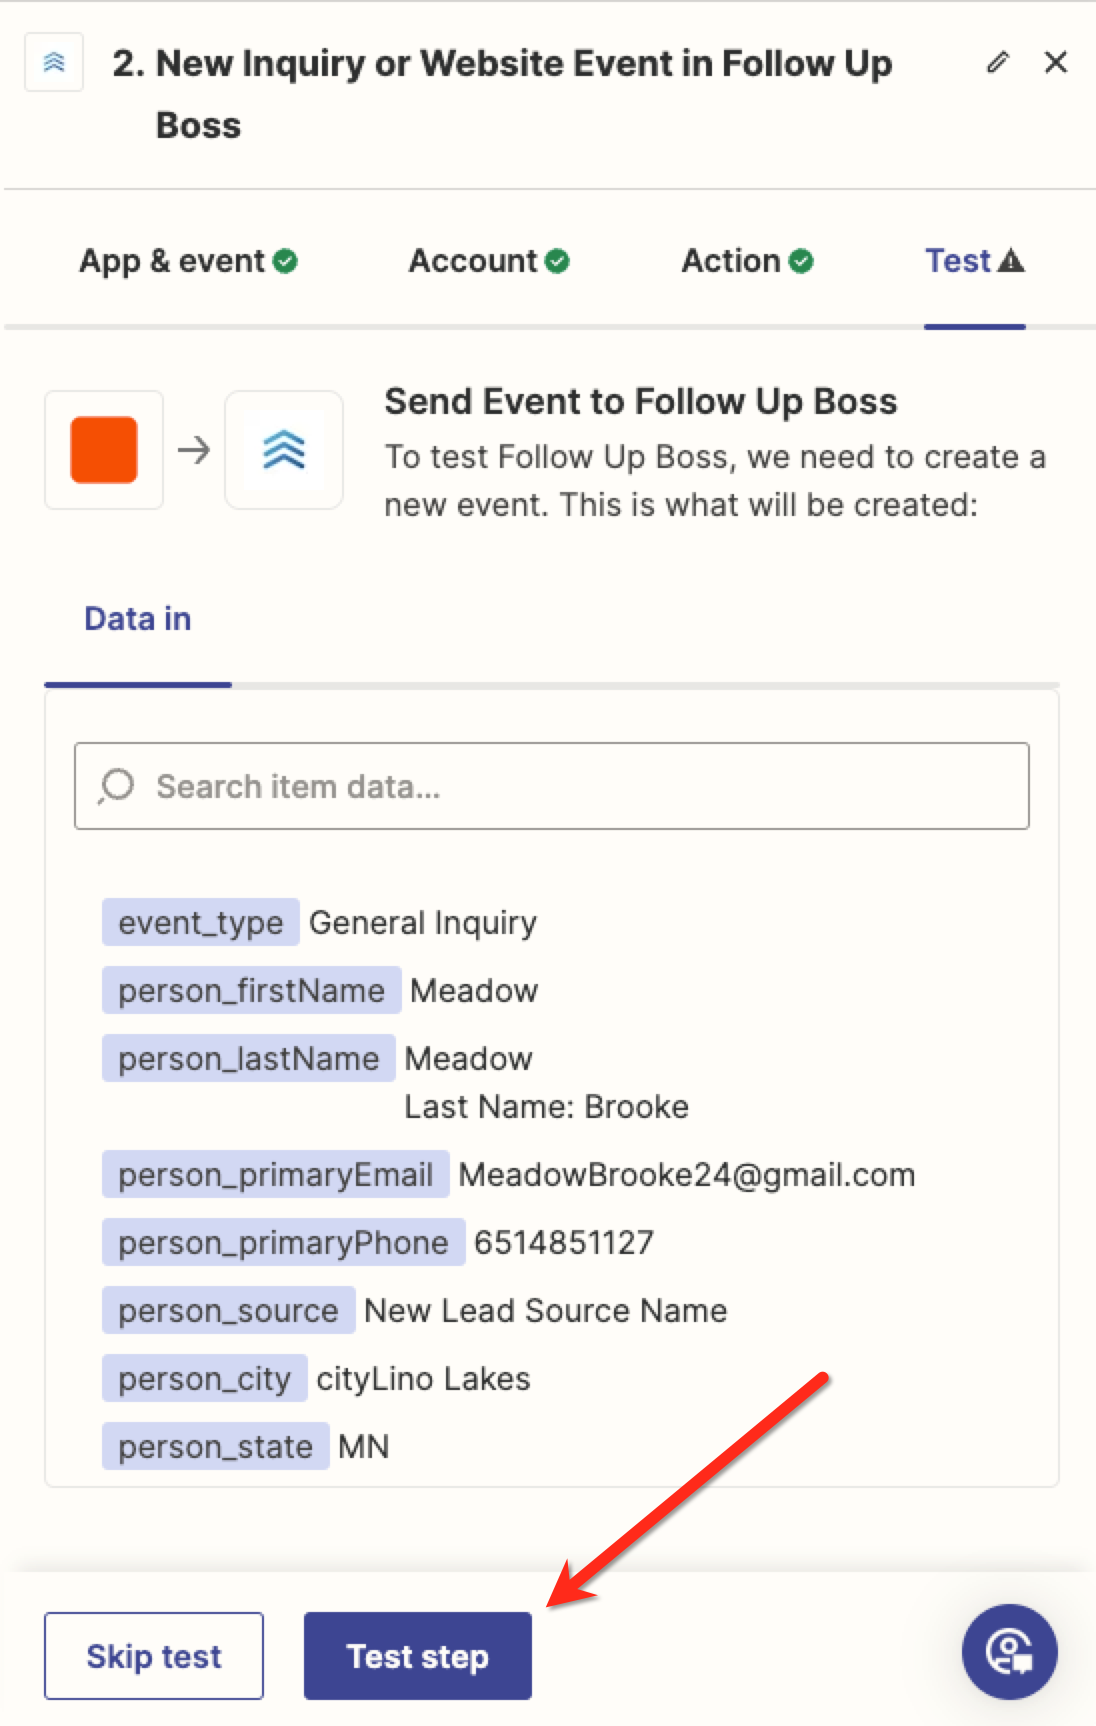Open the Account tab

(x=489, y=261)
